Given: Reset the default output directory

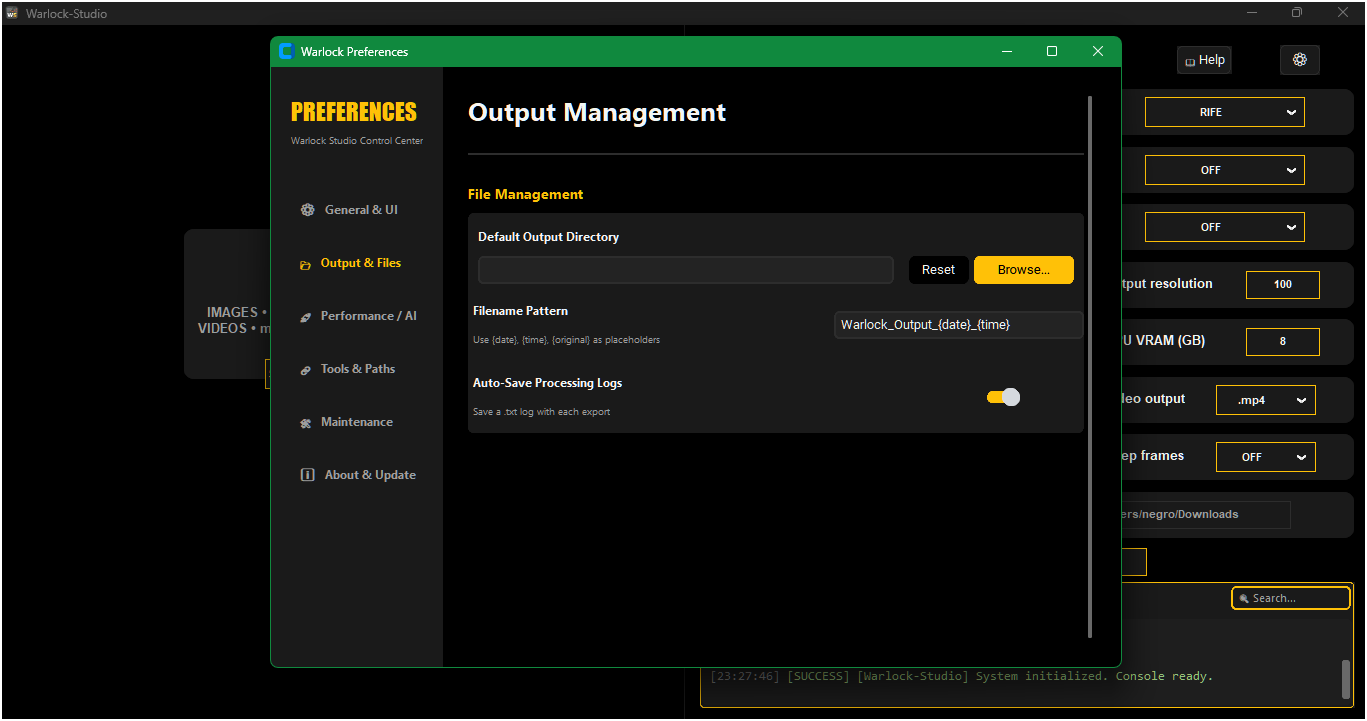Looking at the screenshot, I should point(938,270).
